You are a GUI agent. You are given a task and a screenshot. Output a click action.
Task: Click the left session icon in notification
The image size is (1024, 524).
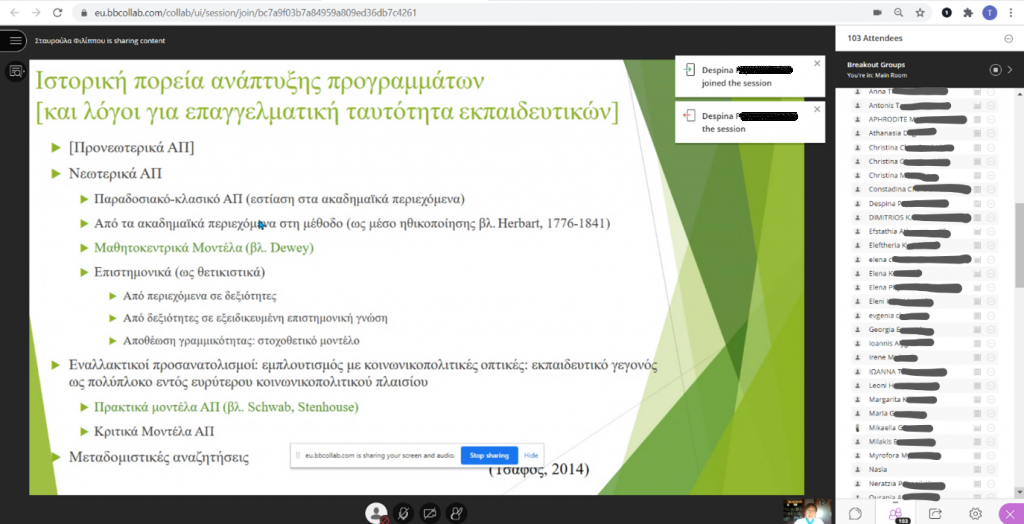coord(688,116)
